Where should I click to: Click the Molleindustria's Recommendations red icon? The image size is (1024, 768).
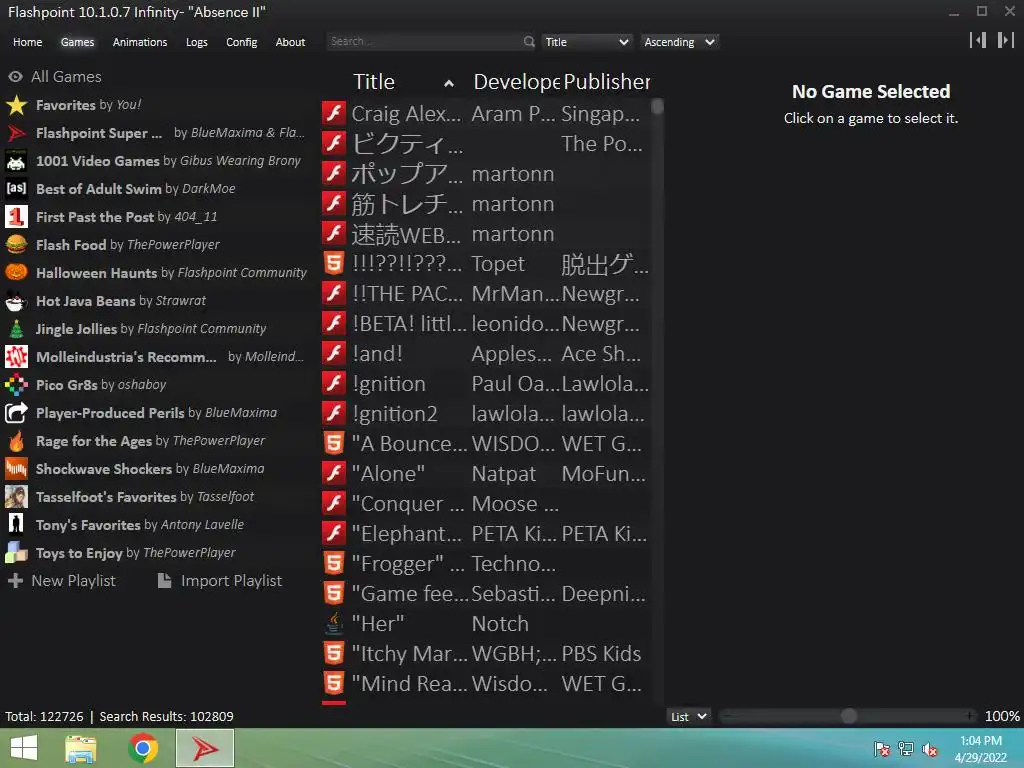click(x=16, y=357)
